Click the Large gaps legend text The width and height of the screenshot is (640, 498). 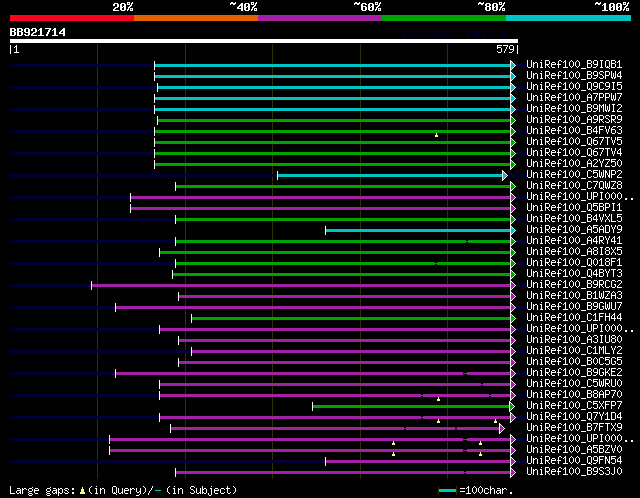(x=42, y=490)
